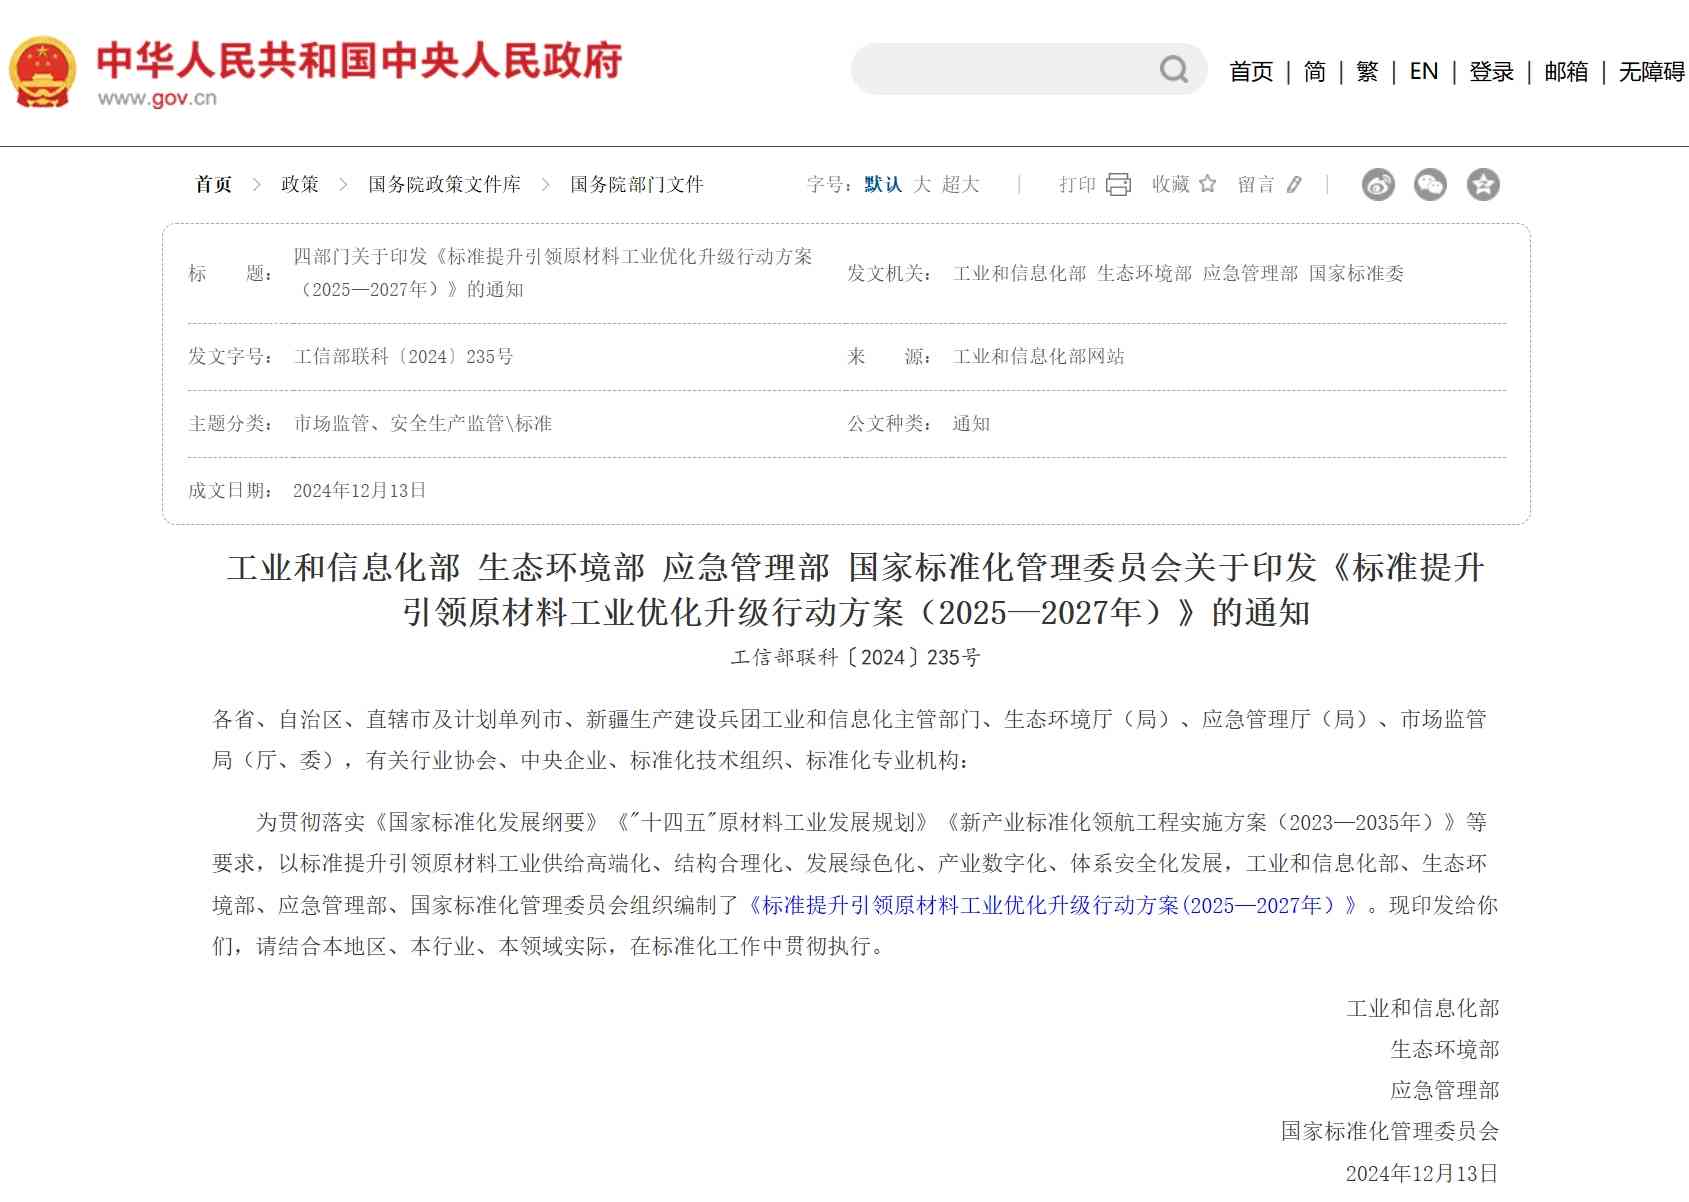Click the pencil message icon
Viewport: 1689px width, 1202px height.
(1294, 185)
